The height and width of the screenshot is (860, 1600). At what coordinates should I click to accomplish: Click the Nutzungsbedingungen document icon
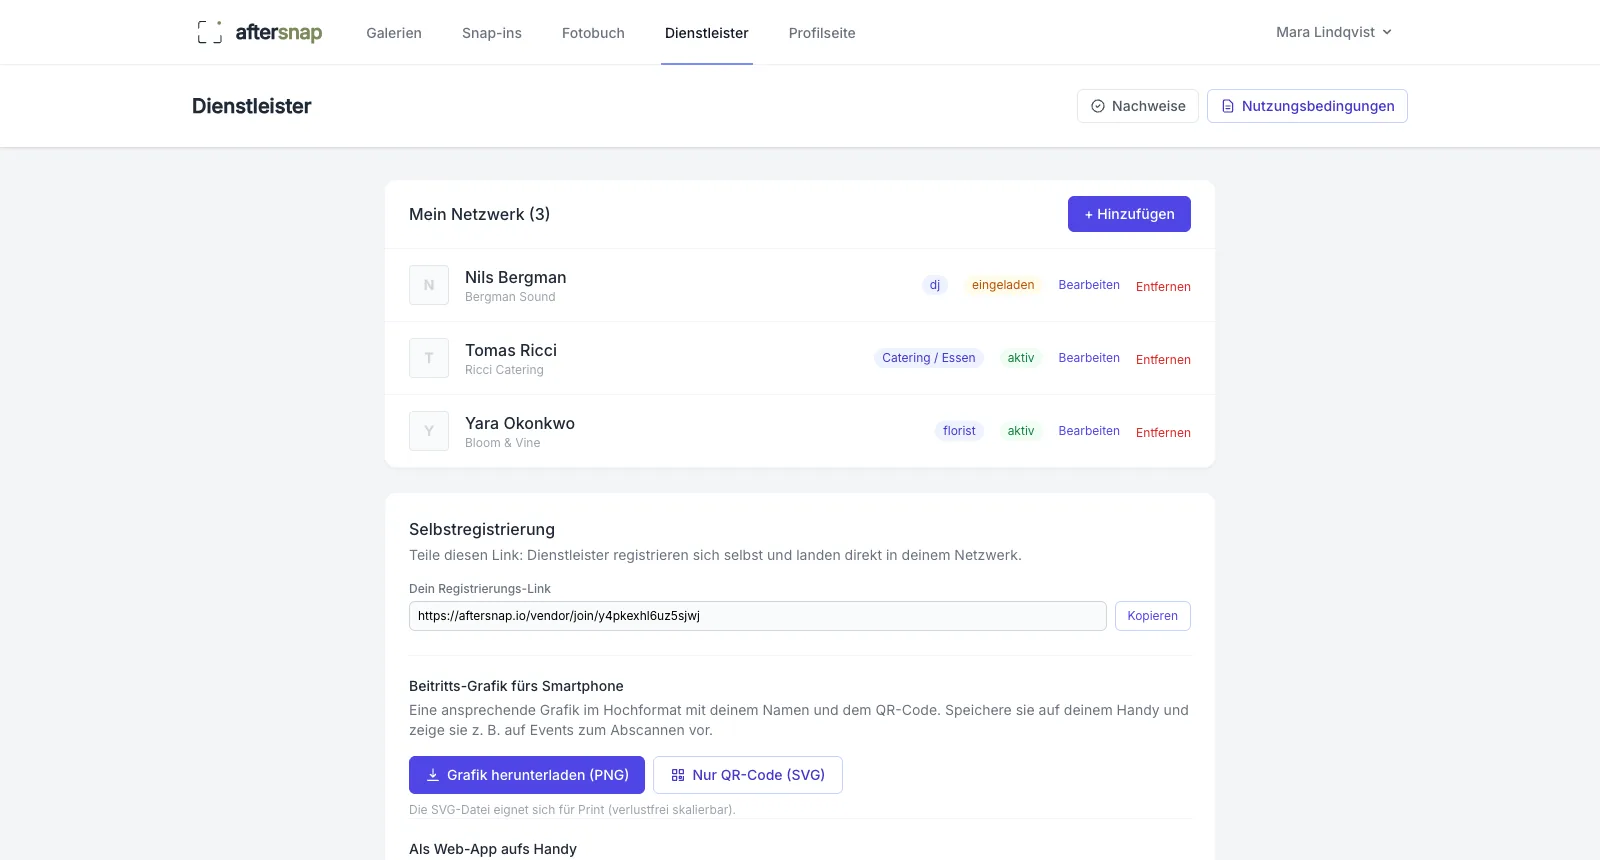click(x=1228, y=106)
